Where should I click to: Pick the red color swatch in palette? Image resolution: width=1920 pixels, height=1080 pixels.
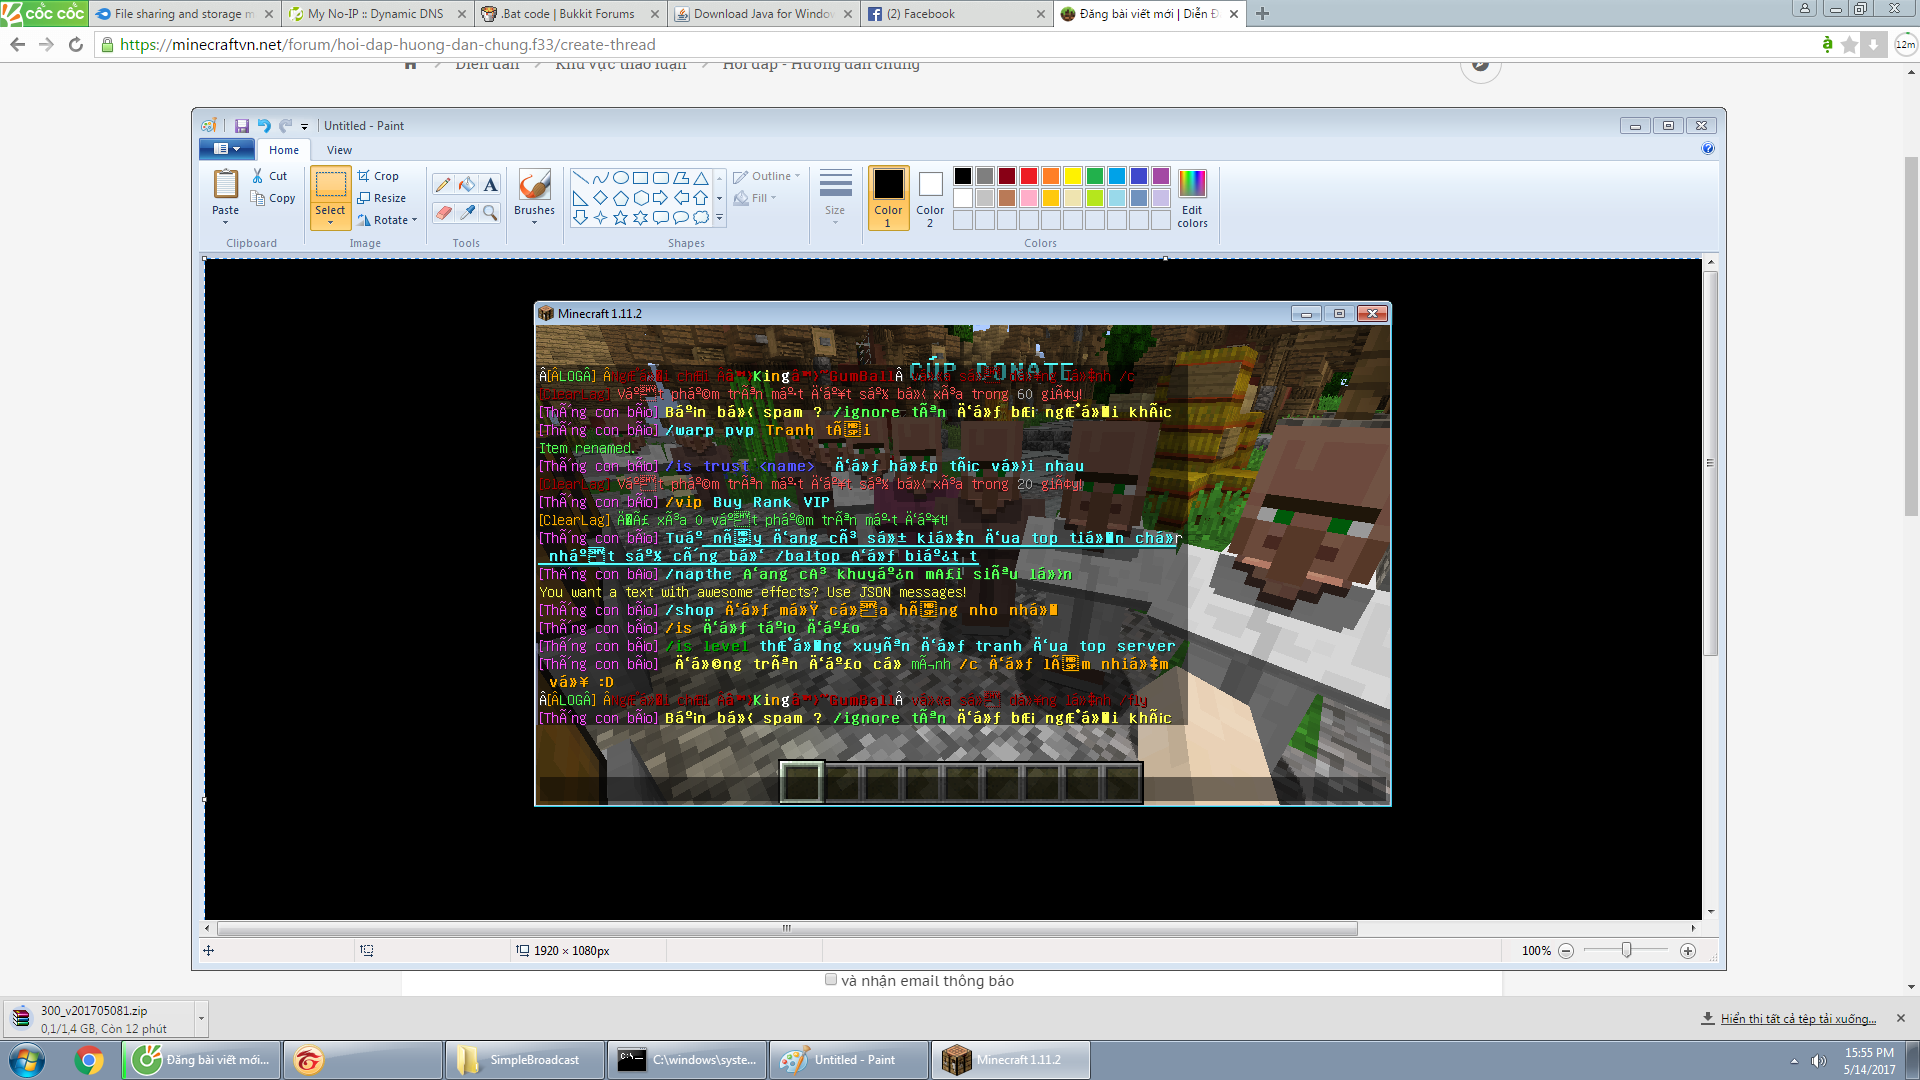click(x=1029, y=176)
